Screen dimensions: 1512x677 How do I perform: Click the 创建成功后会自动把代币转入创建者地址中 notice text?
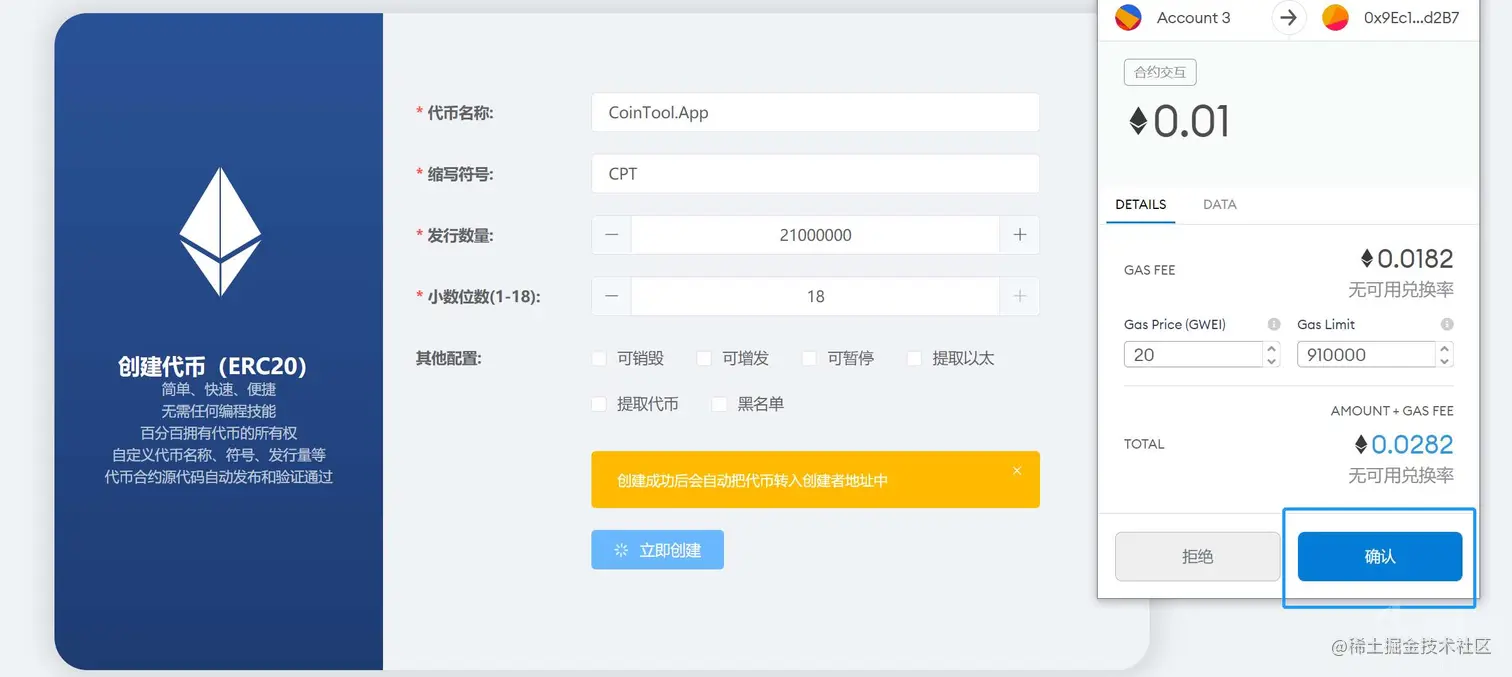tap(752, 481)
